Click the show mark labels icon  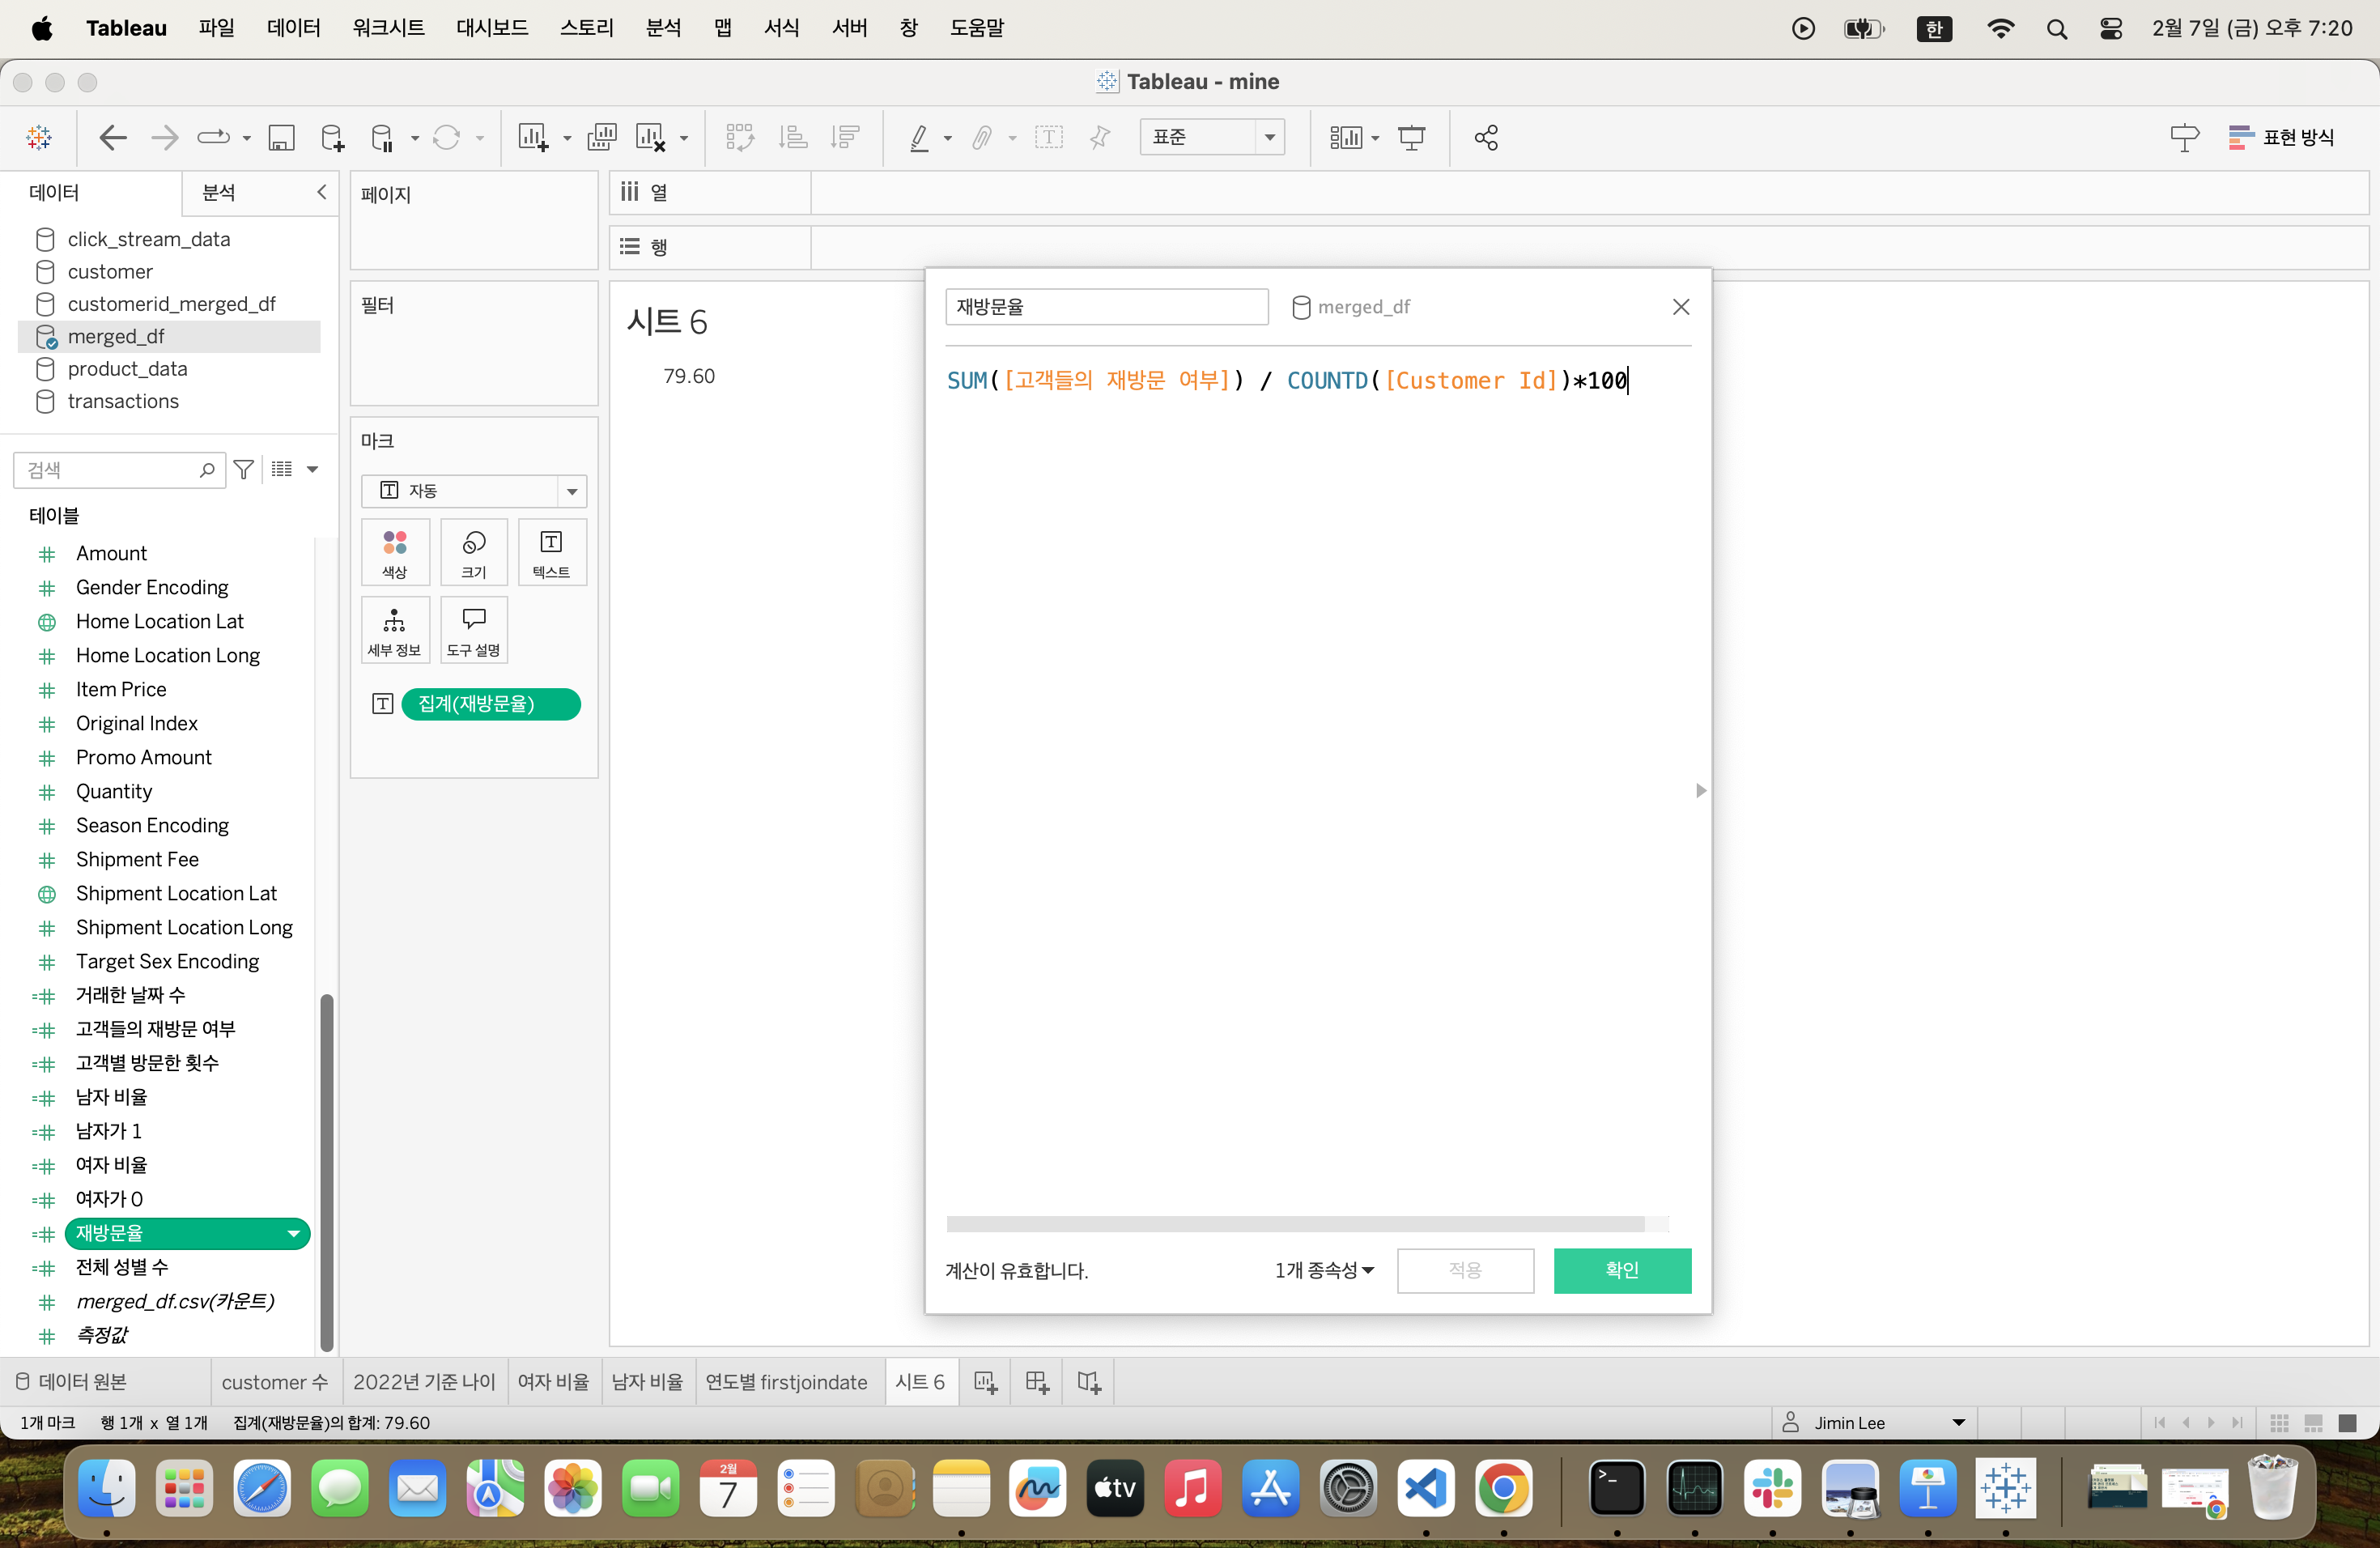pos(1048,137)
